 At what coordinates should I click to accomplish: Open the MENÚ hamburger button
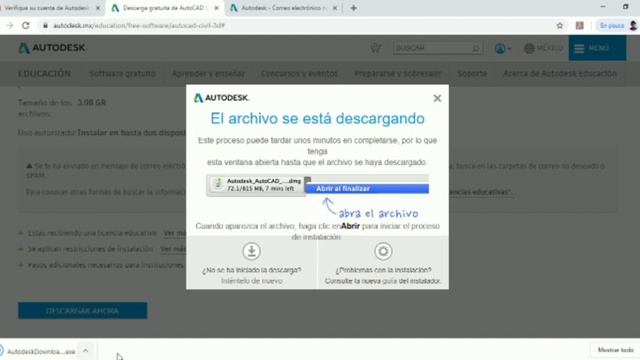coord(597,48)
